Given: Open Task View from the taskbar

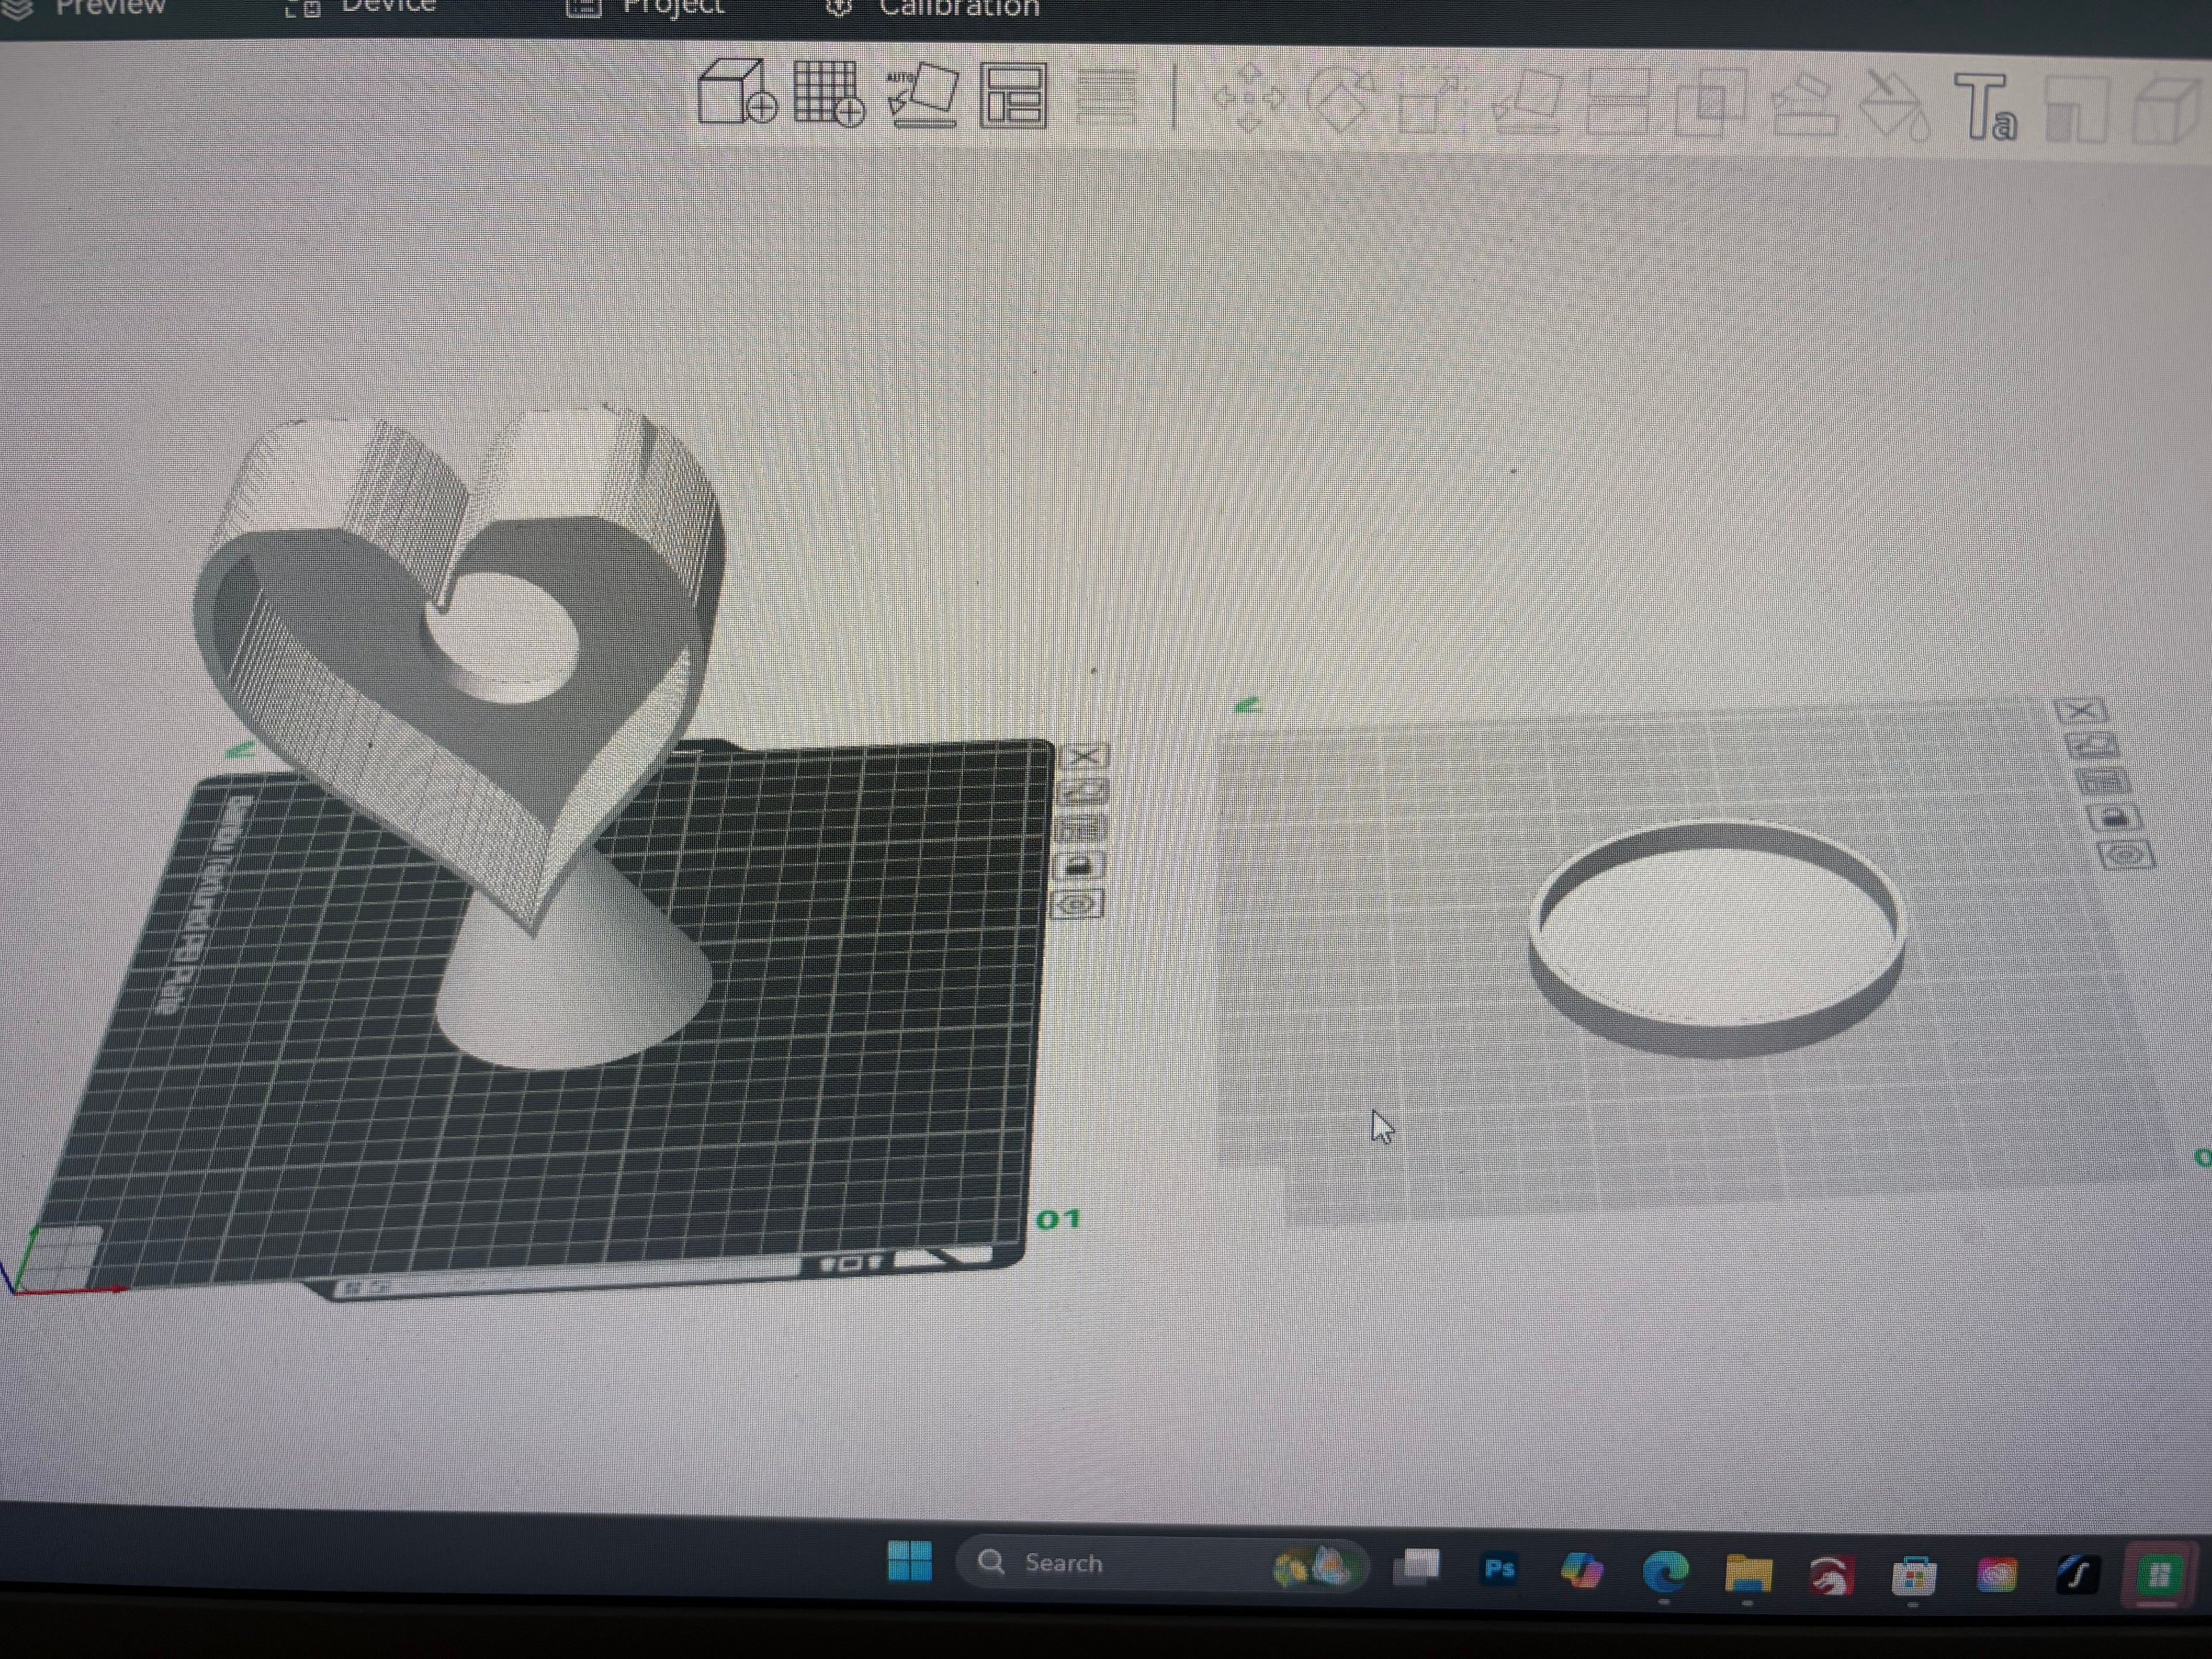Looking at the screenshot, I should [x=1417, y=1566].
